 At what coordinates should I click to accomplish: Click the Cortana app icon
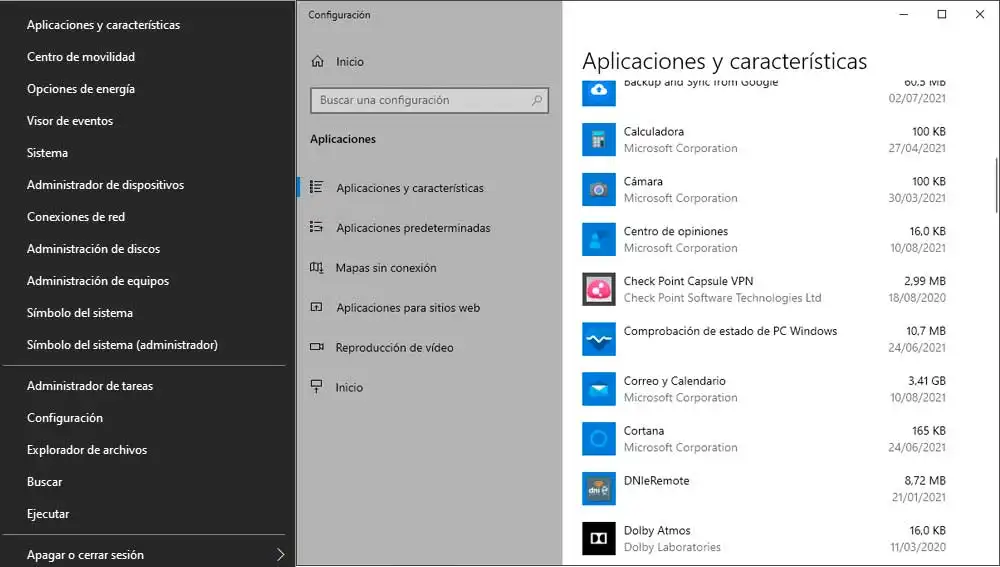tap(598, 439)
